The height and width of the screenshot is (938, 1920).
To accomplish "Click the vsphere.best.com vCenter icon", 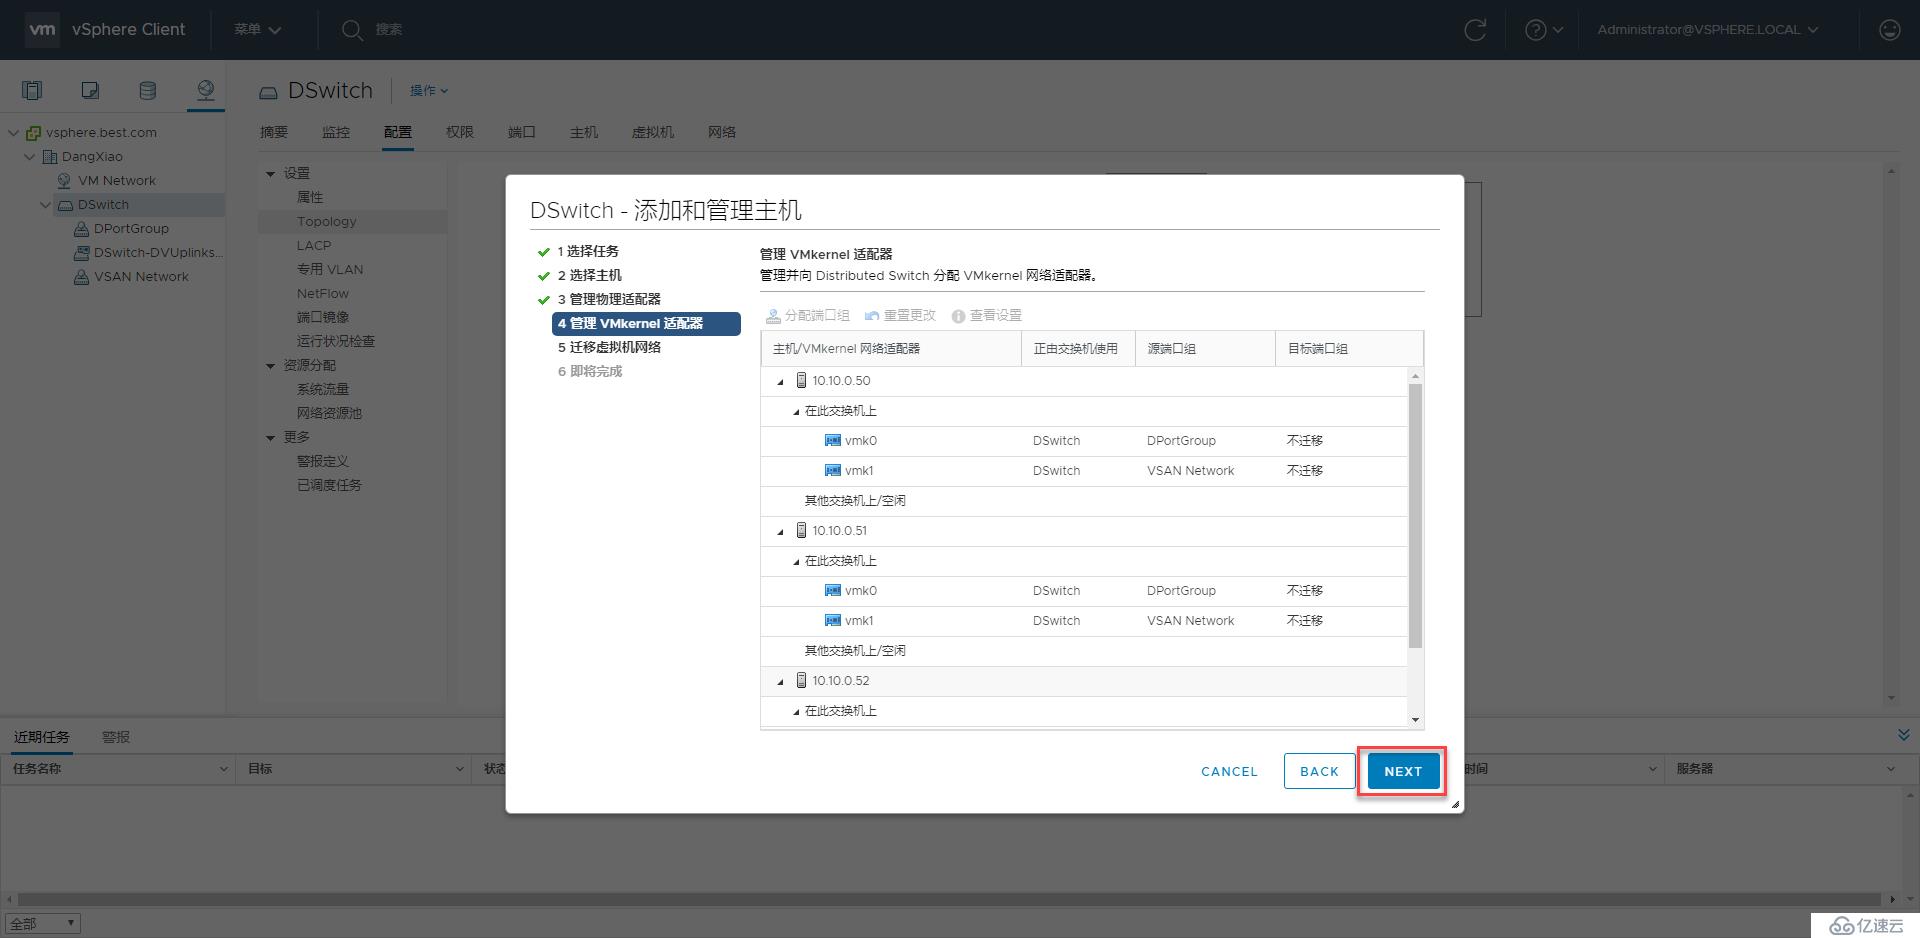I will [x=34, y=132].
